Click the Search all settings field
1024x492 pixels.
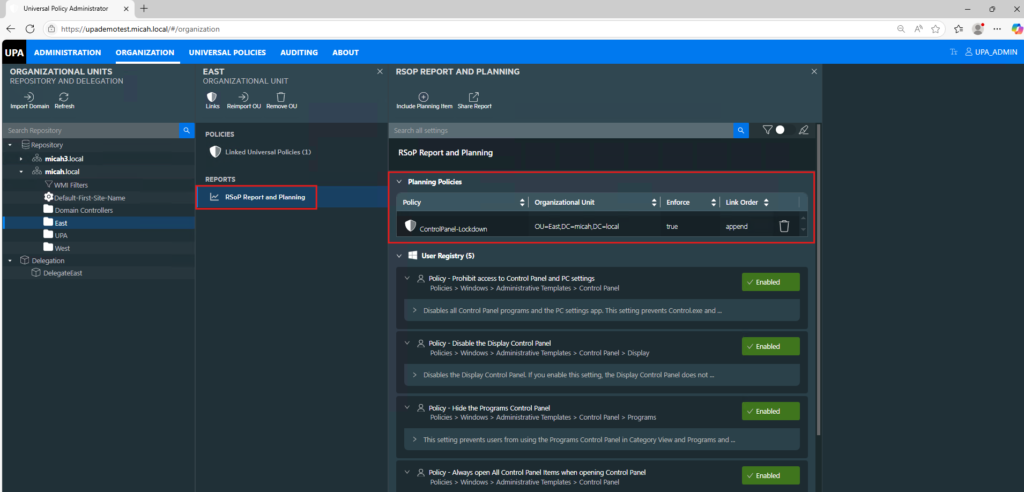560,130
